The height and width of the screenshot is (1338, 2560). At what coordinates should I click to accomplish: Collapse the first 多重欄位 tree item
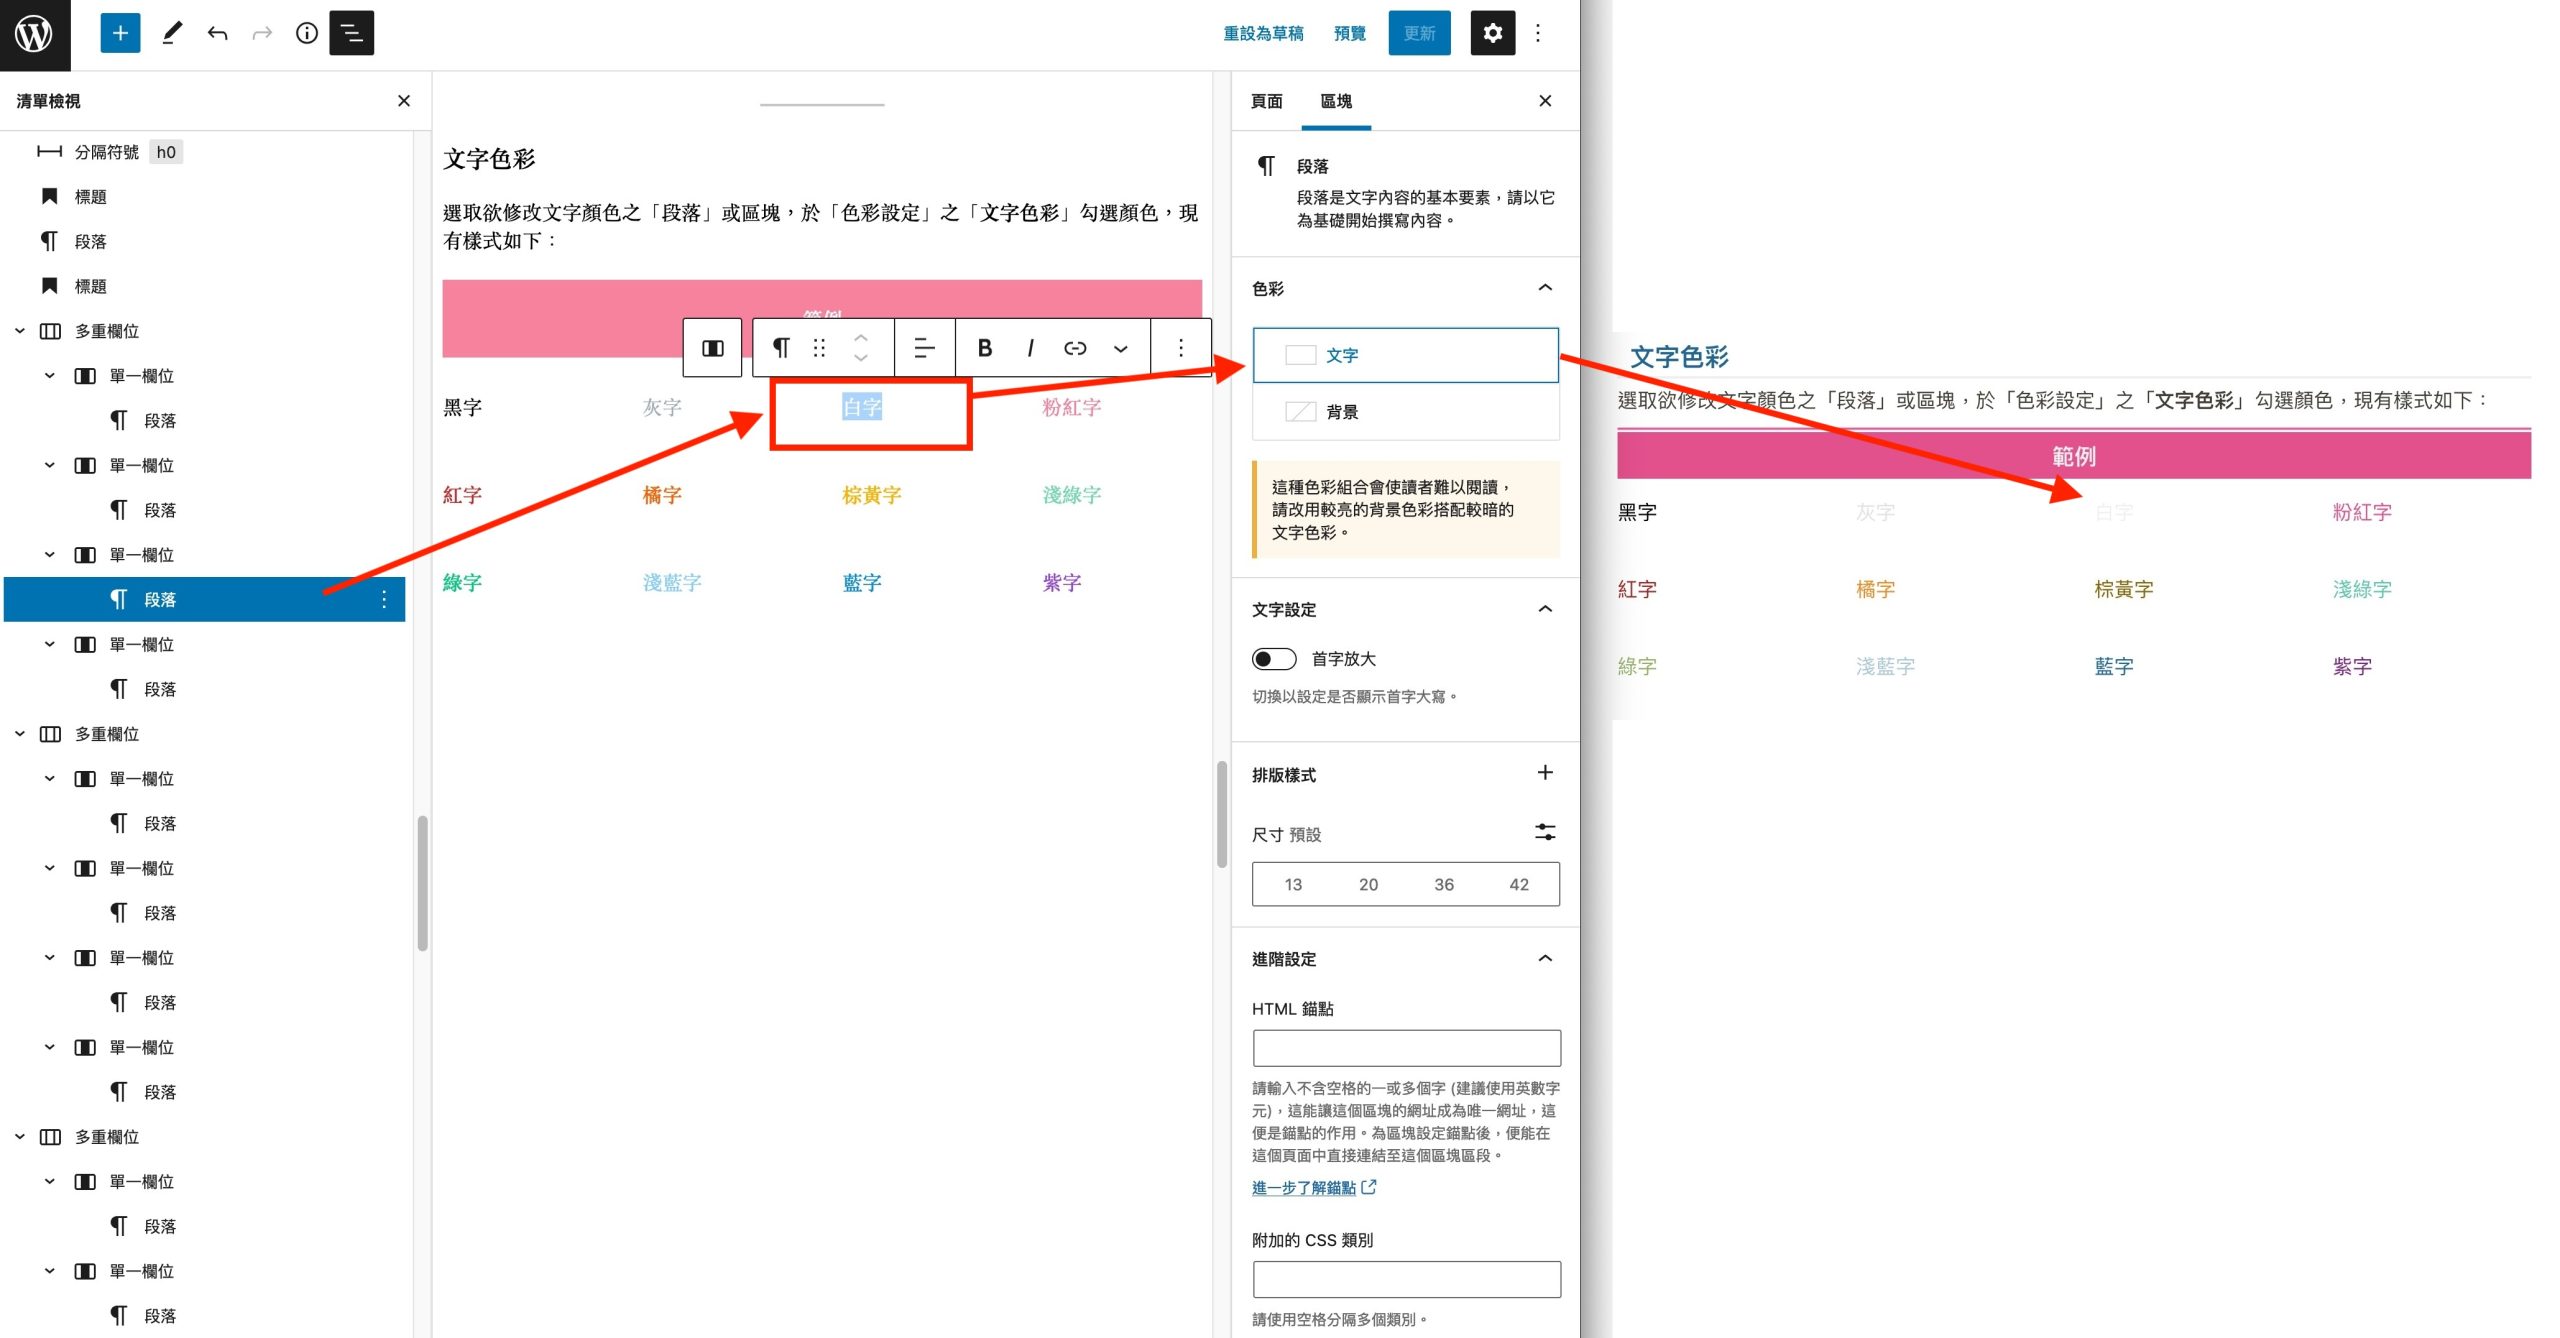point(20,331)
